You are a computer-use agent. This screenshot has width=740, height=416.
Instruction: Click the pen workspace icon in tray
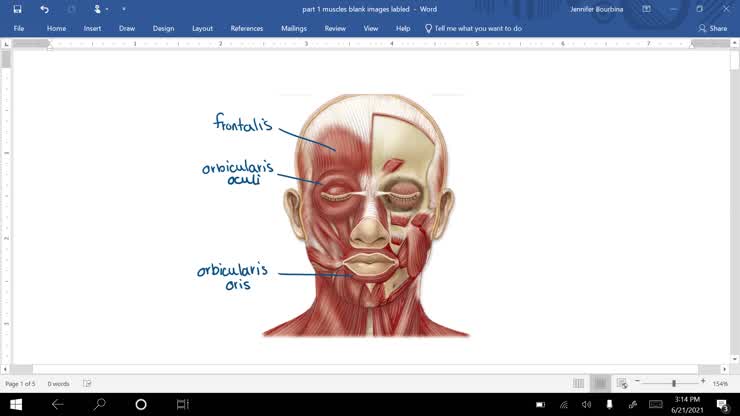(x=633, y=405)
